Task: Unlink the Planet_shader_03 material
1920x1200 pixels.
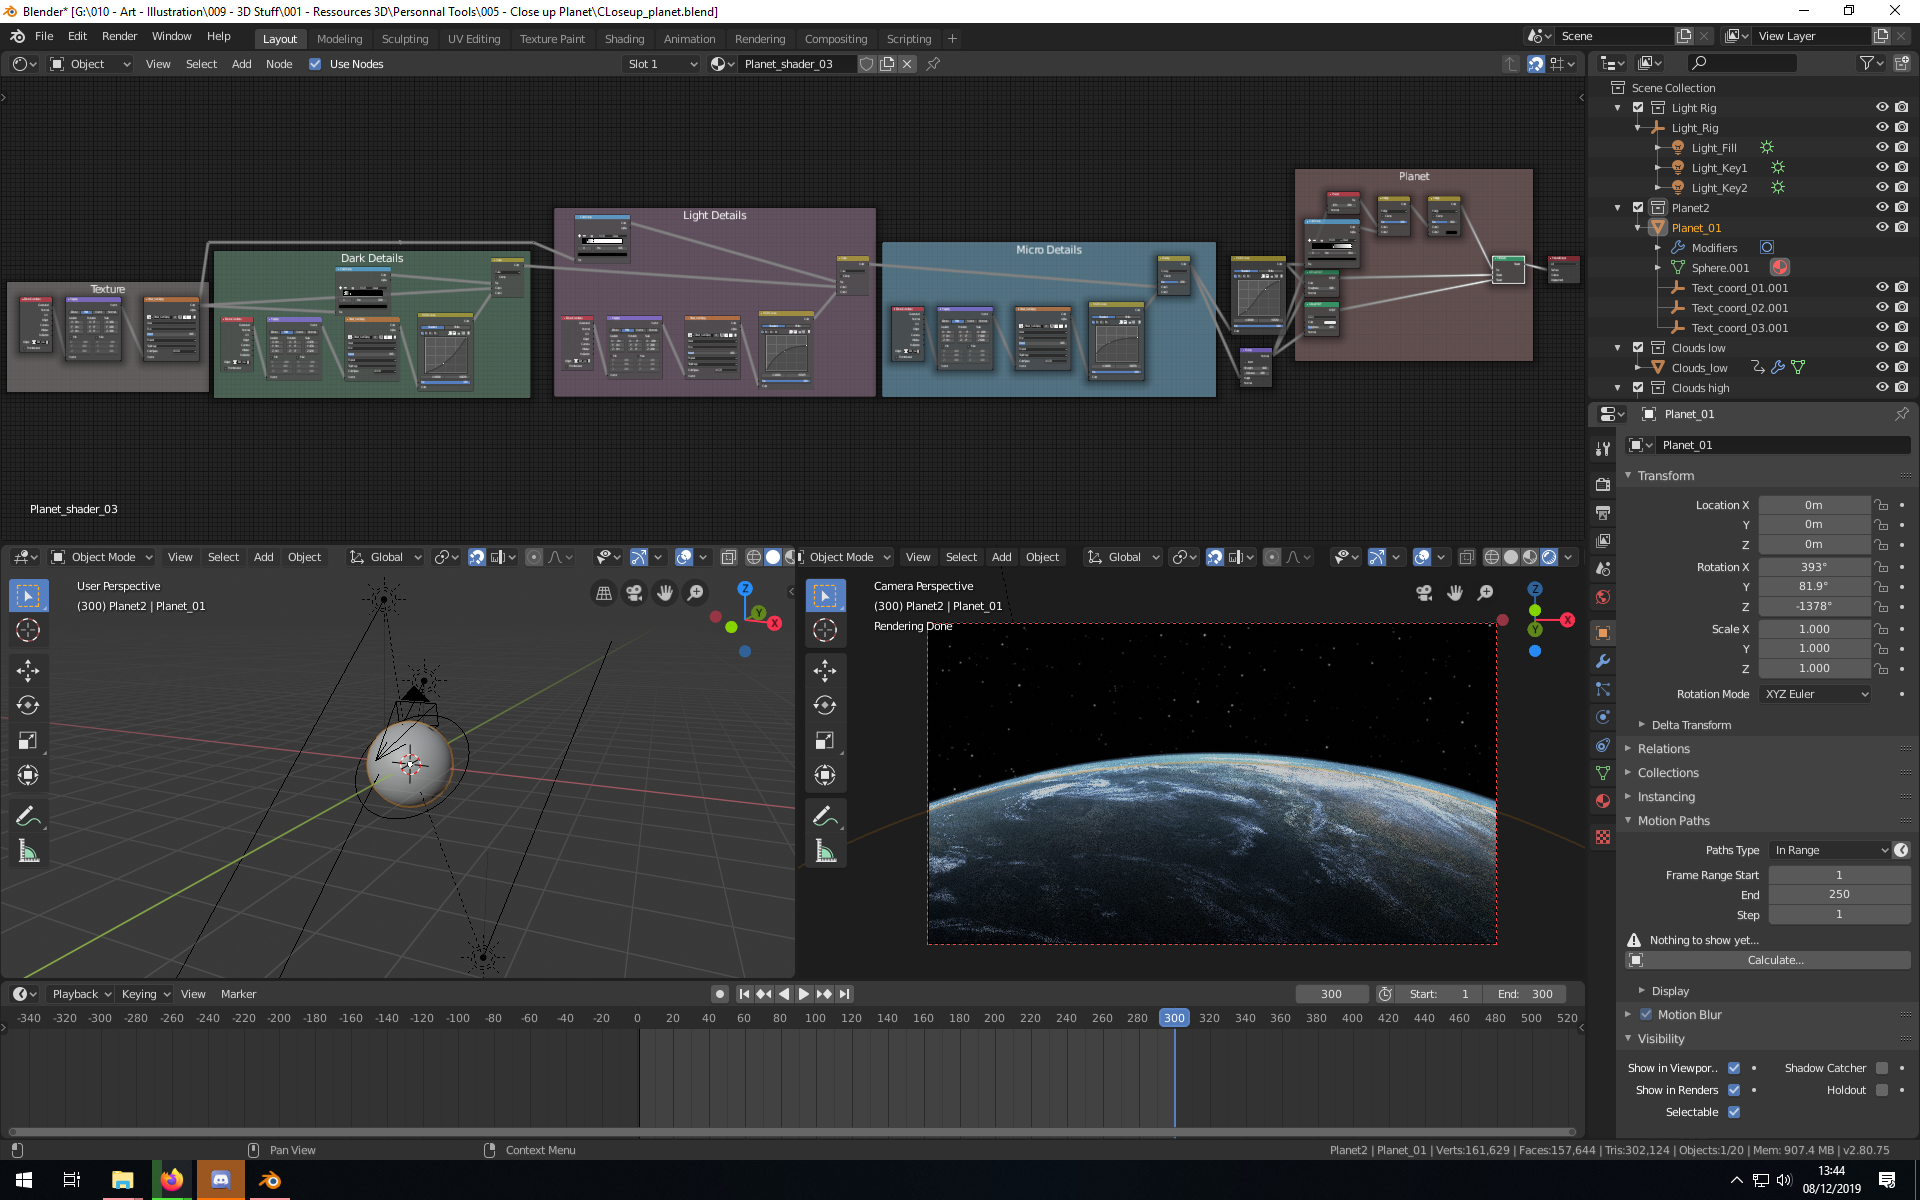Action: 907,64
